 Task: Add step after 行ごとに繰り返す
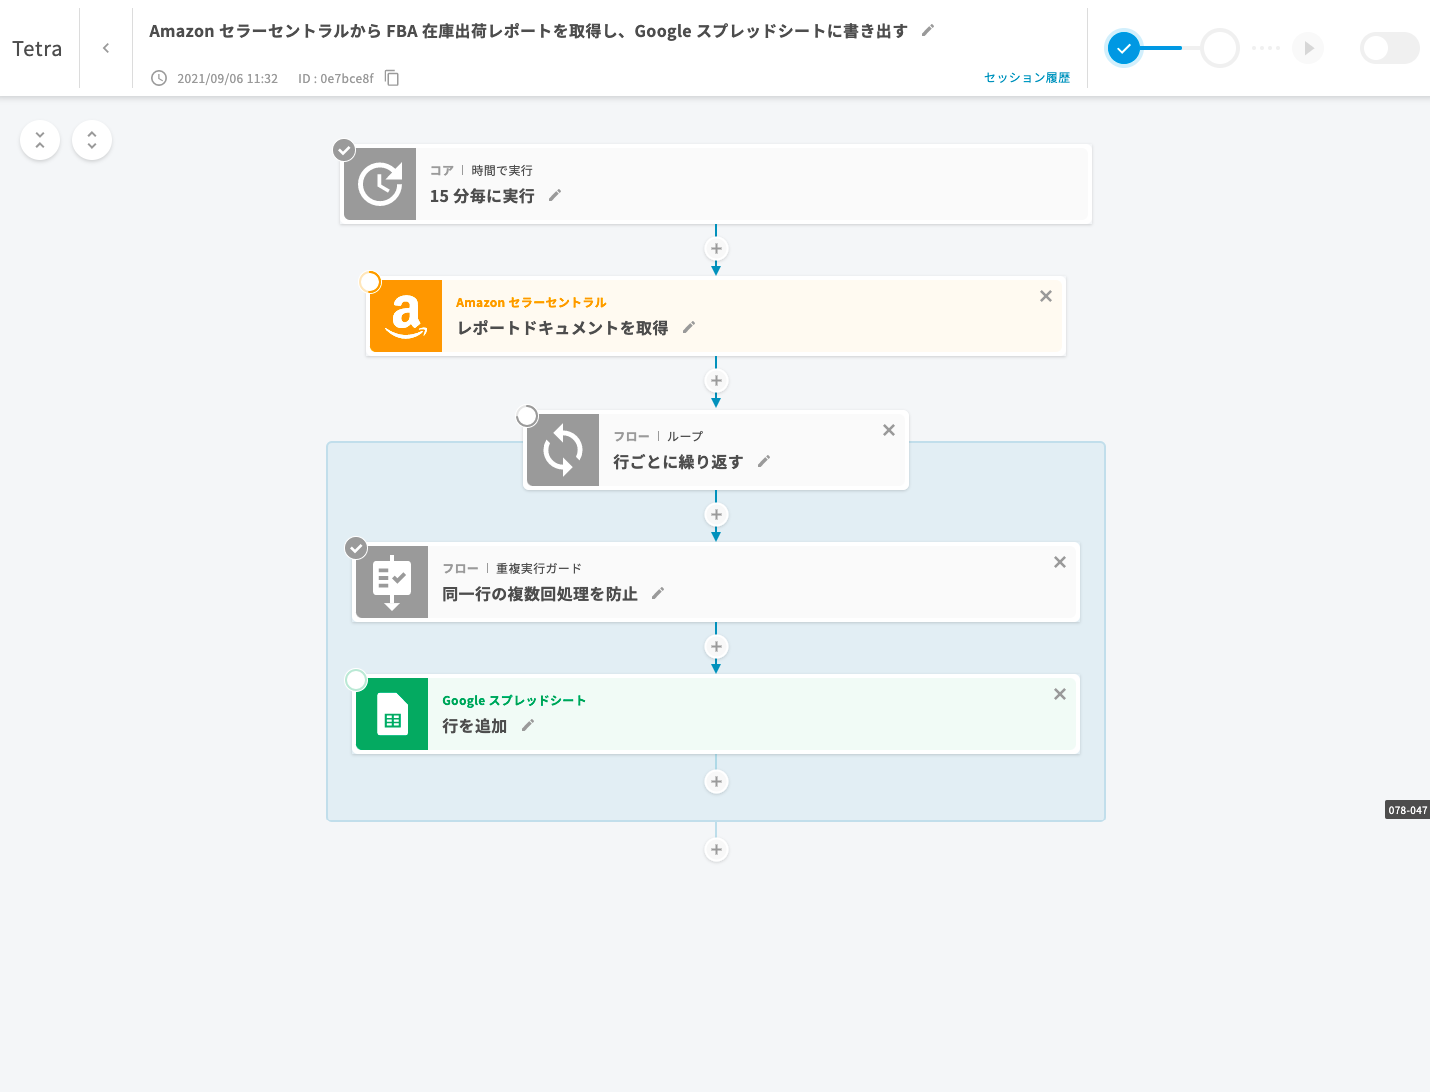[716, 515]
